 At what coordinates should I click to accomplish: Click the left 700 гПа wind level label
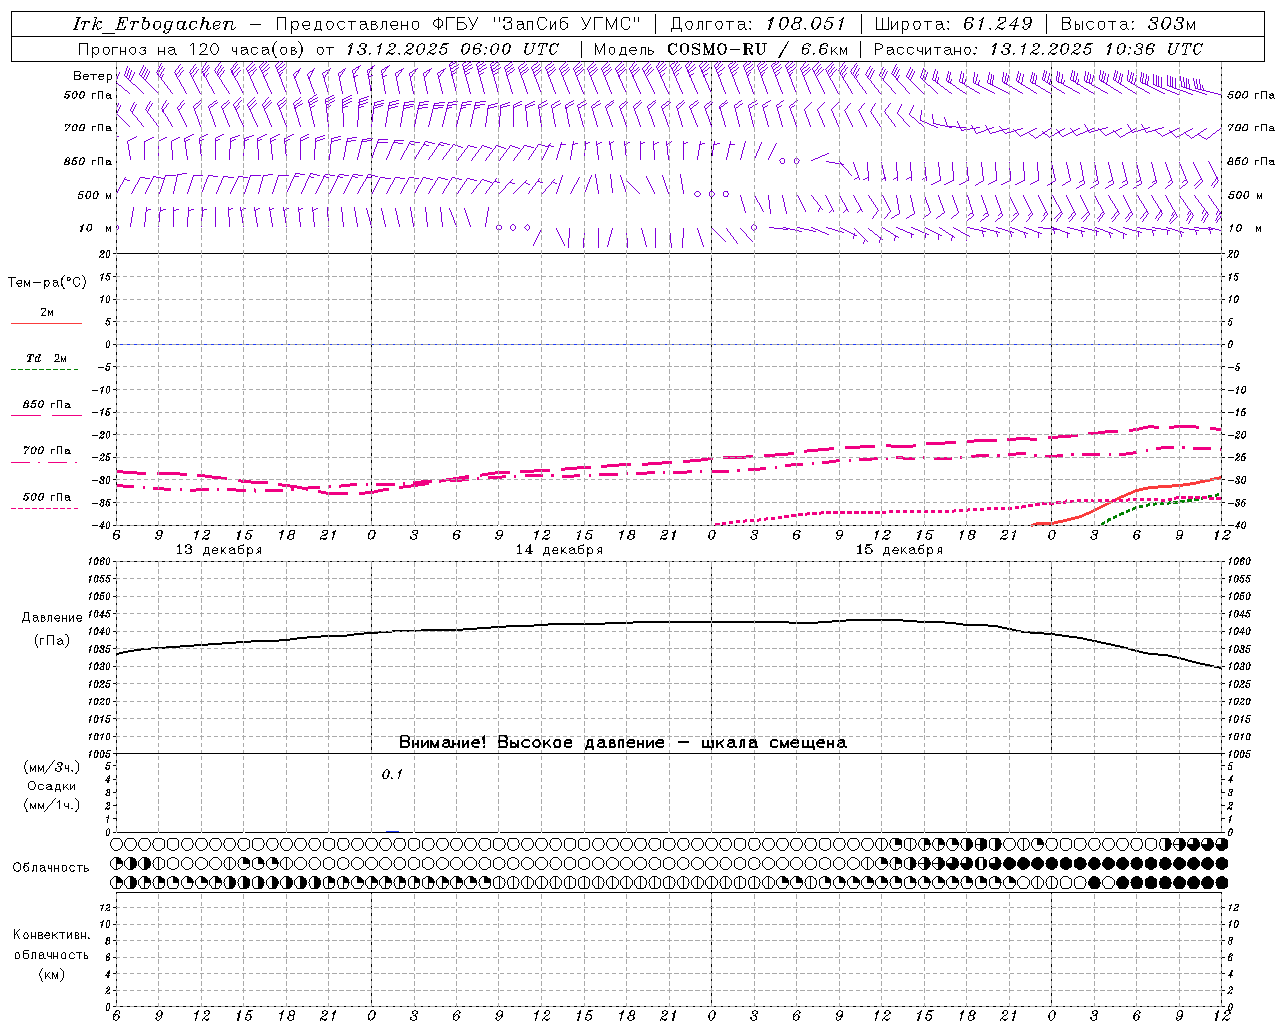click(88, 128)
